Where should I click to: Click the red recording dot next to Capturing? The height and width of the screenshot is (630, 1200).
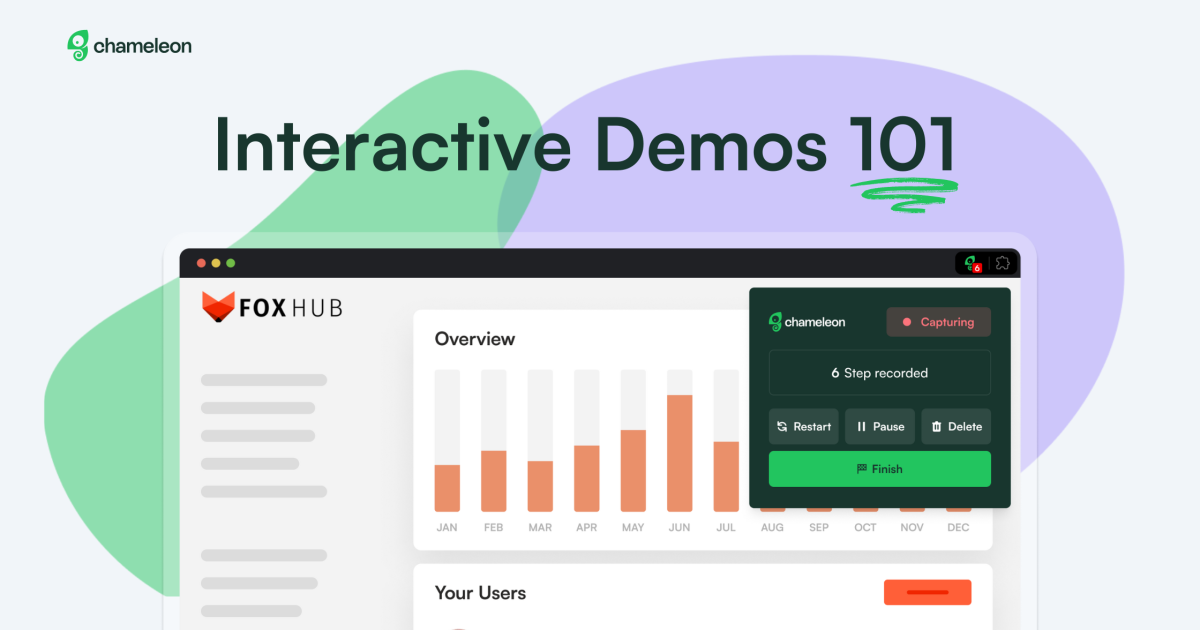tap(906, 321)
